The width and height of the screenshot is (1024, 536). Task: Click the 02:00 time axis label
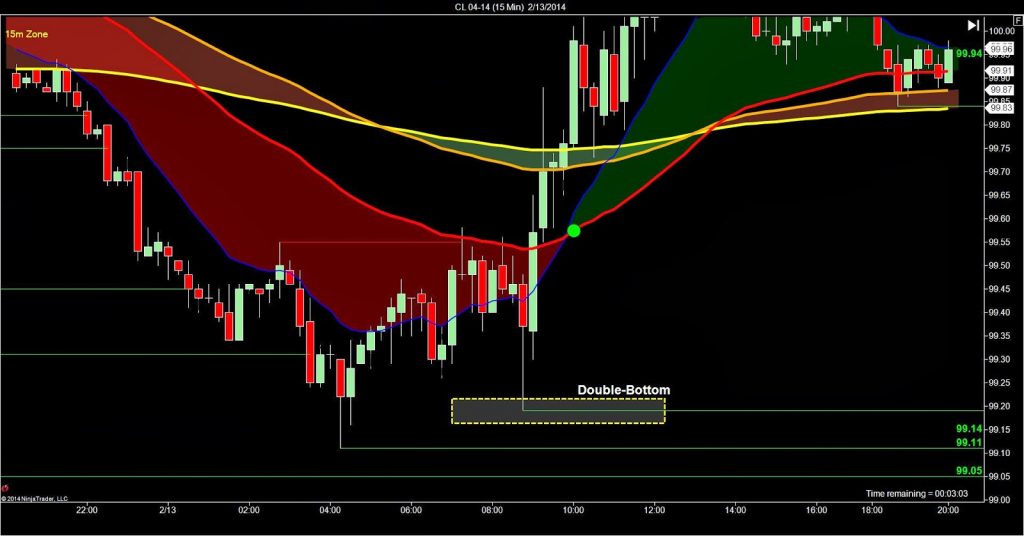249,510
